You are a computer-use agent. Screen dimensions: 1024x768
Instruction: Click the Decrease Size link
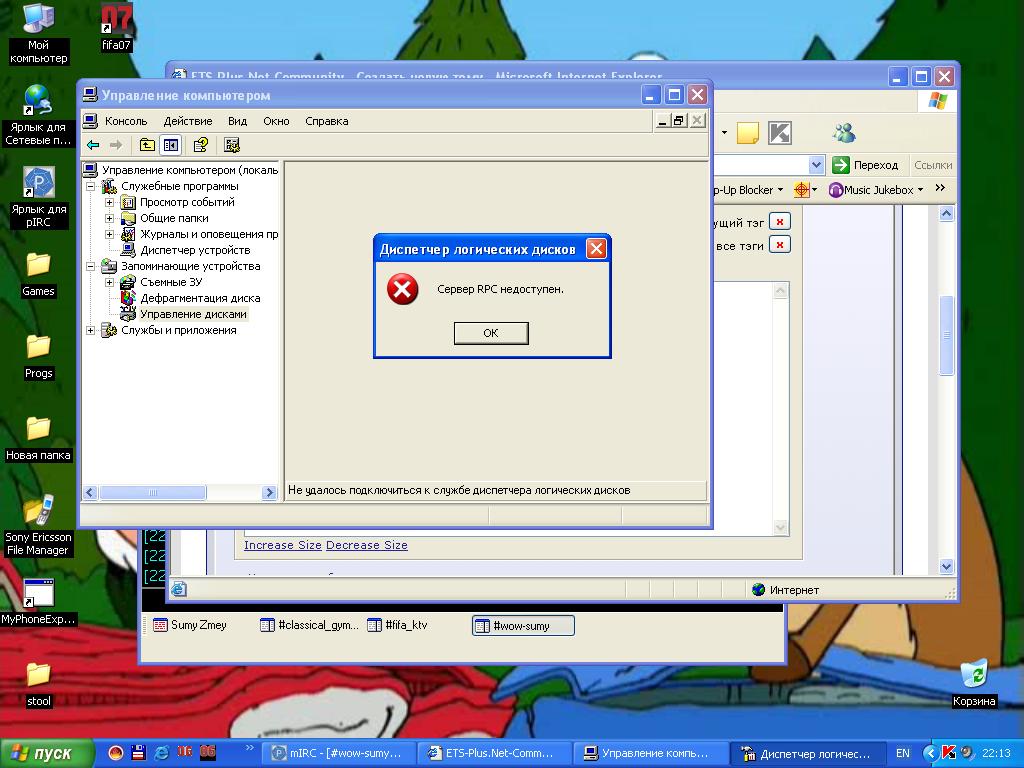367,545
